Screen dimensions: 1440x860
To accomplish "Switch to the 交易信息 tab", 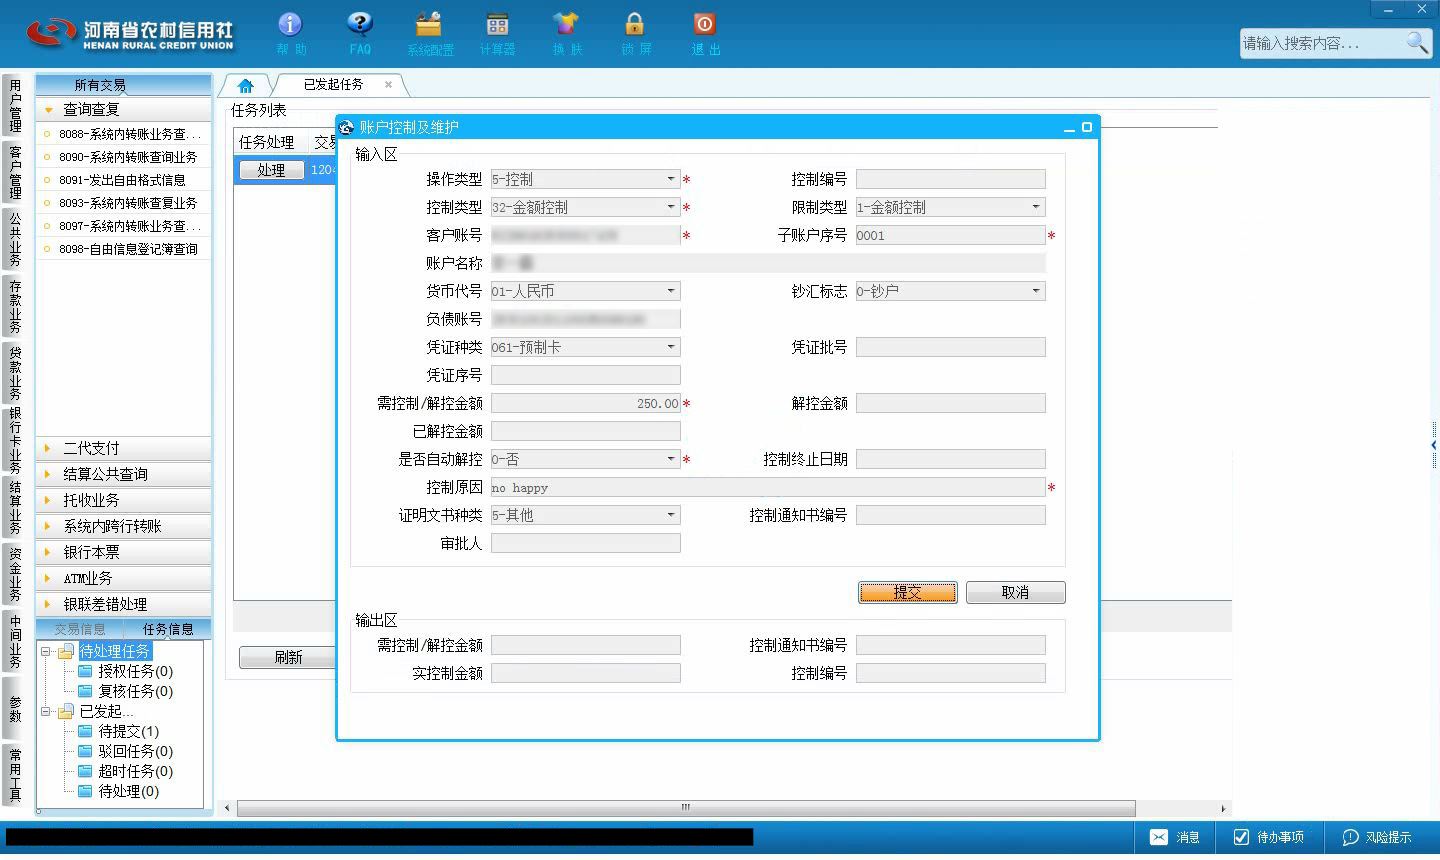I will 79,629.
